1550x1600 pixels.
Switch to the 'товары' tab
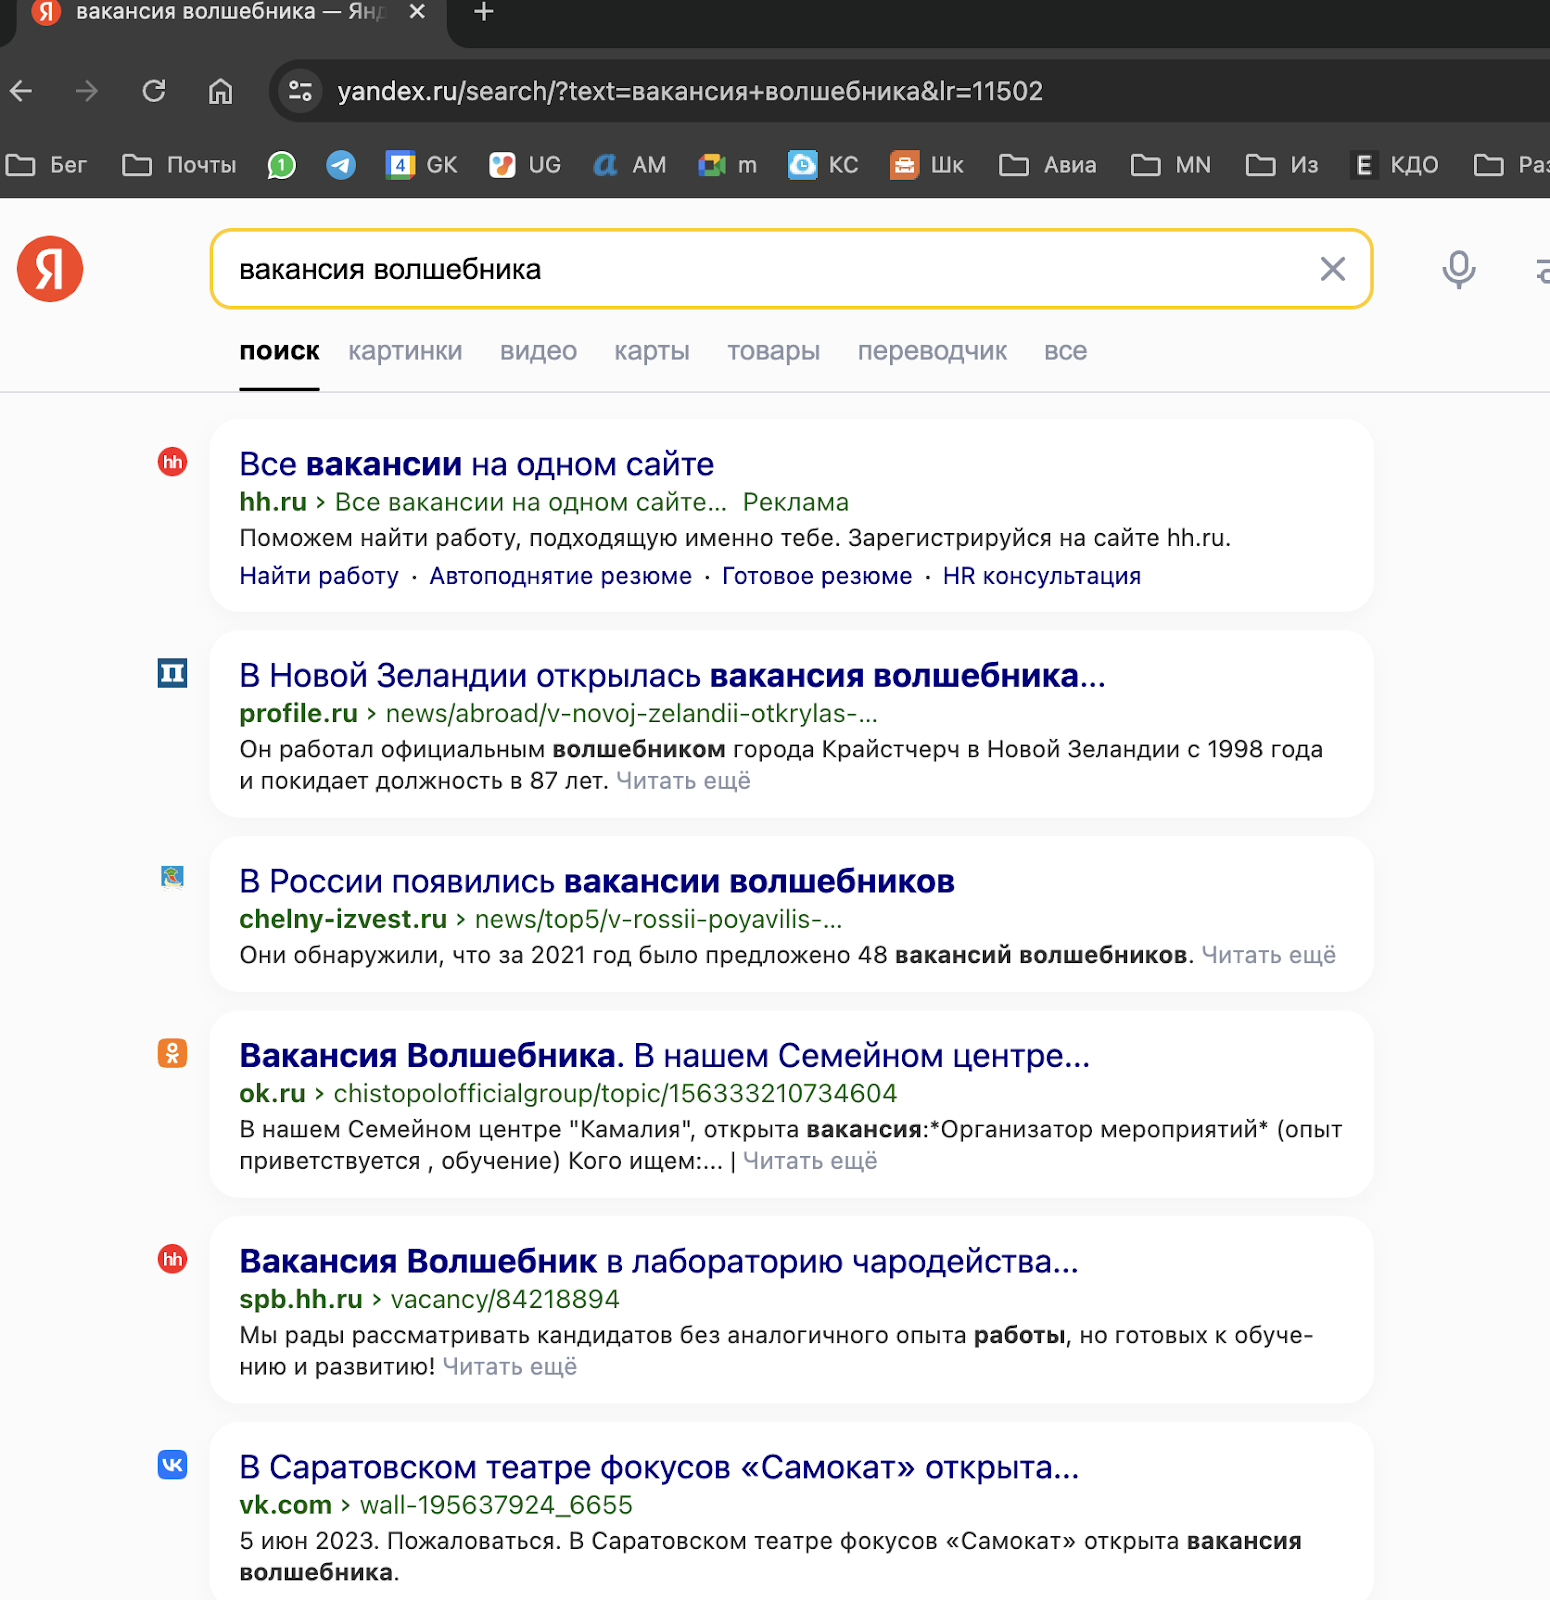[773, 351]
